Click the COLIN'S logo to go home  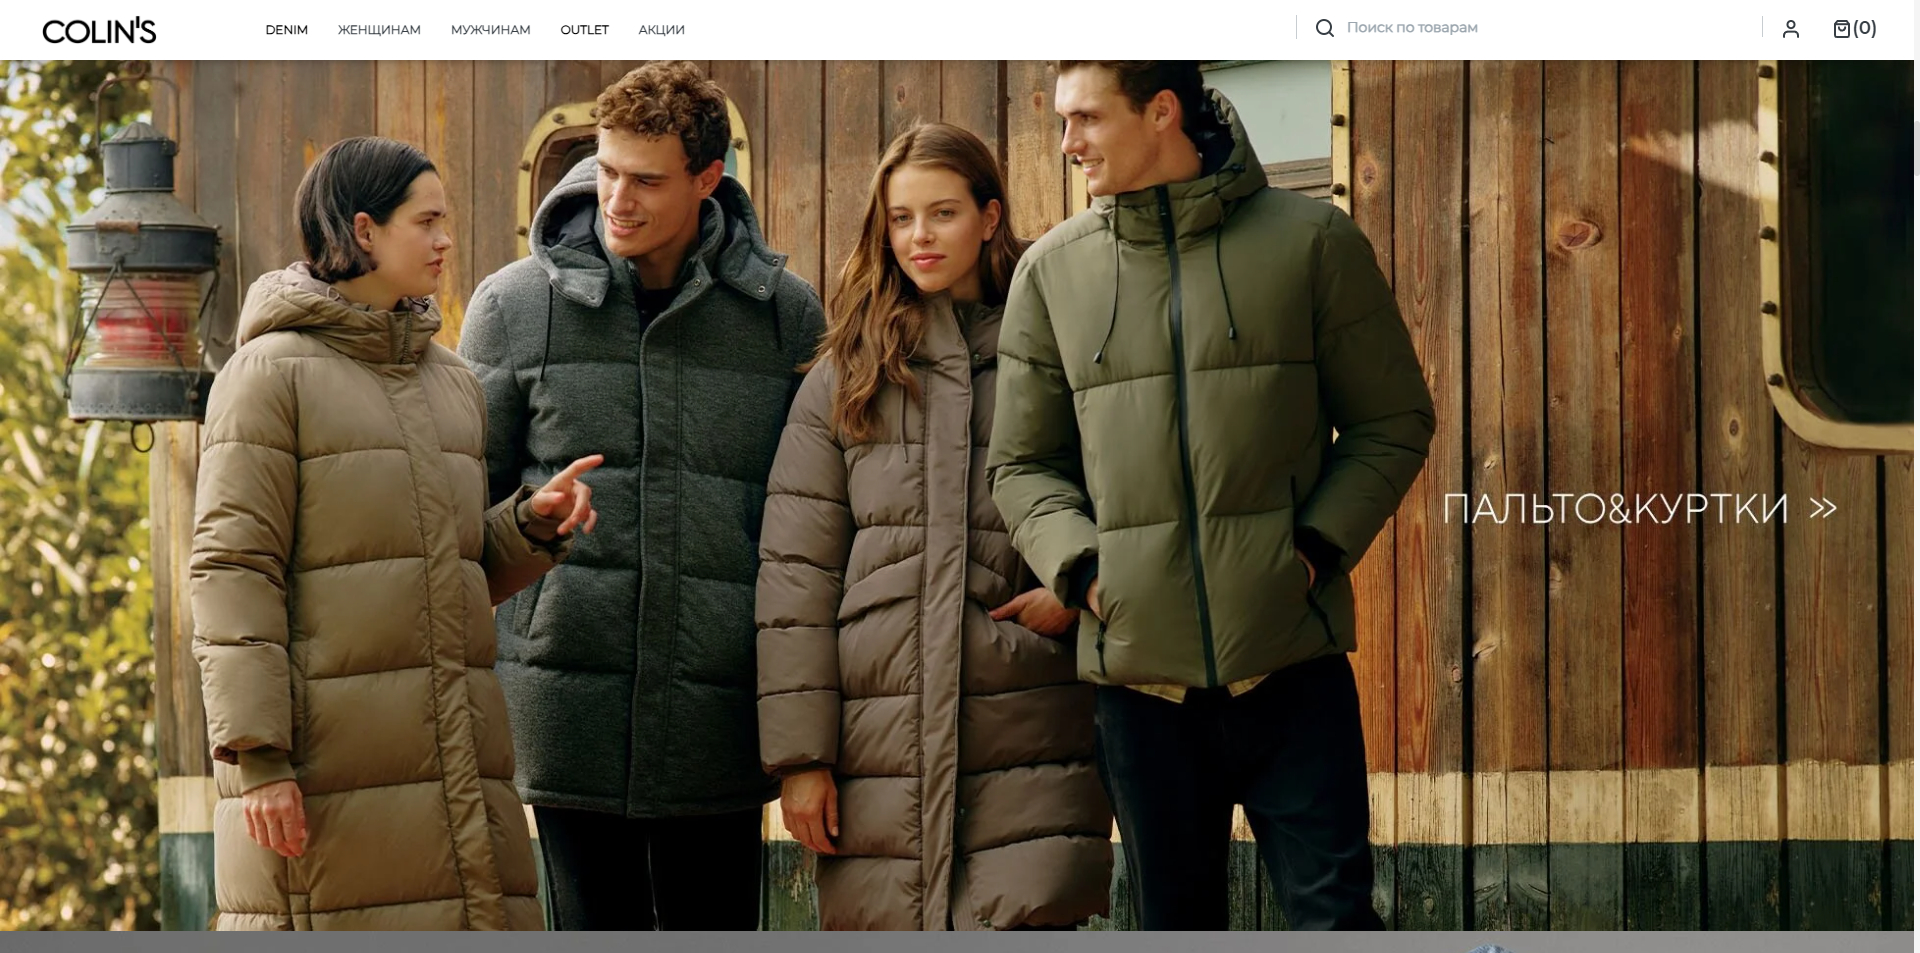coord(99,31)
